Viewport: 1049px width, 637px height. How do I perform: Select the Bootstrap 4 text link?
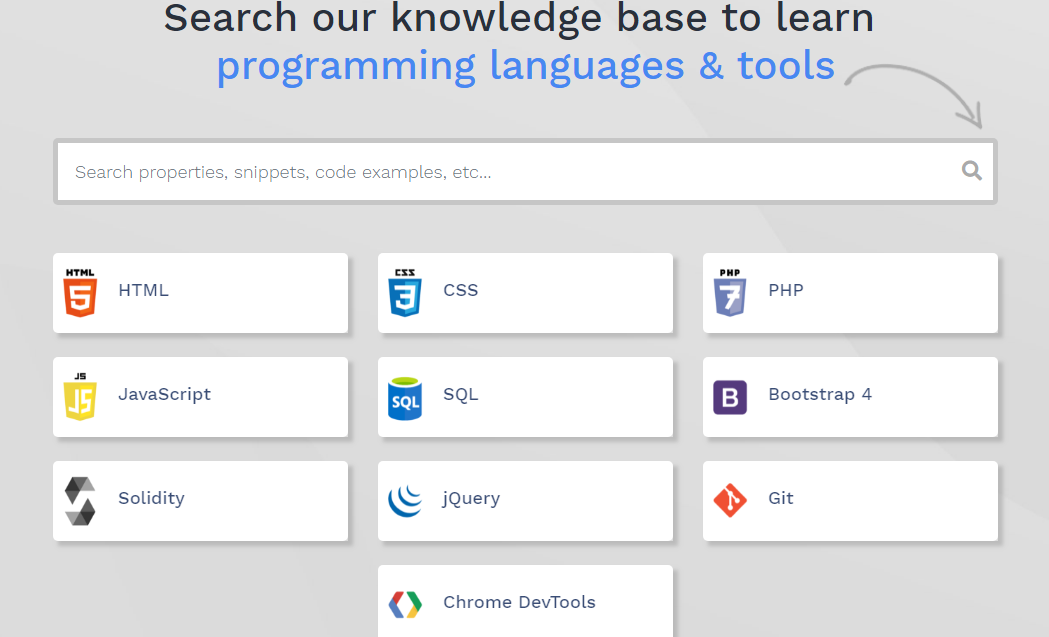tap(820, 395)
